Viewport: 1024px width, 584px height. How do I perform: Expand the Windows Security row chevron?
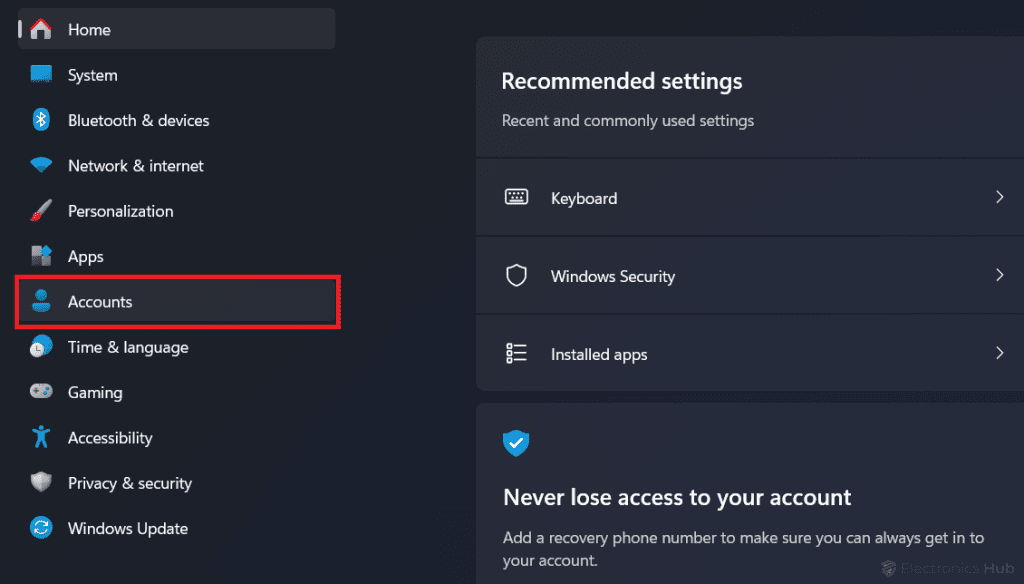pos(999,276)
